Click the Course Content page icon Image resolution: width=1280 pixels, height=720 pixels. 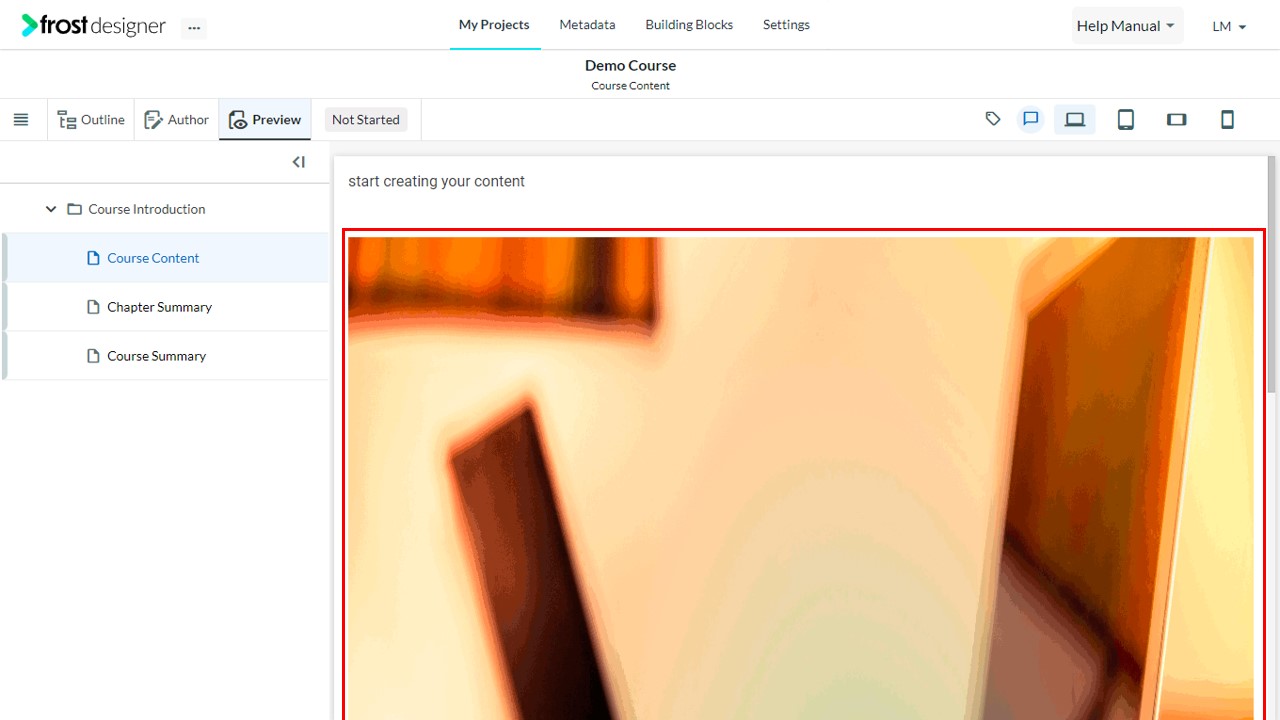tap(94, 258)
